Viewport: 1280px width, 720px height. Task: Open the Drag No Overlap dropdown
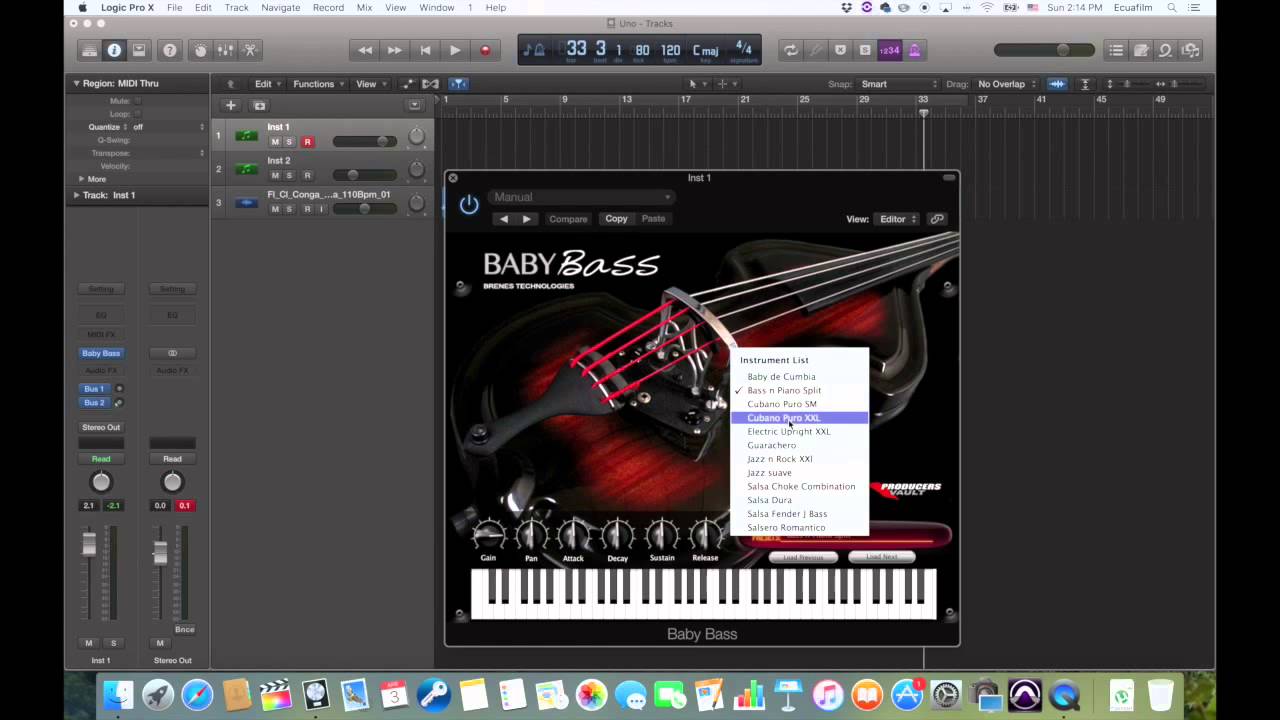tap(1007, 84)
